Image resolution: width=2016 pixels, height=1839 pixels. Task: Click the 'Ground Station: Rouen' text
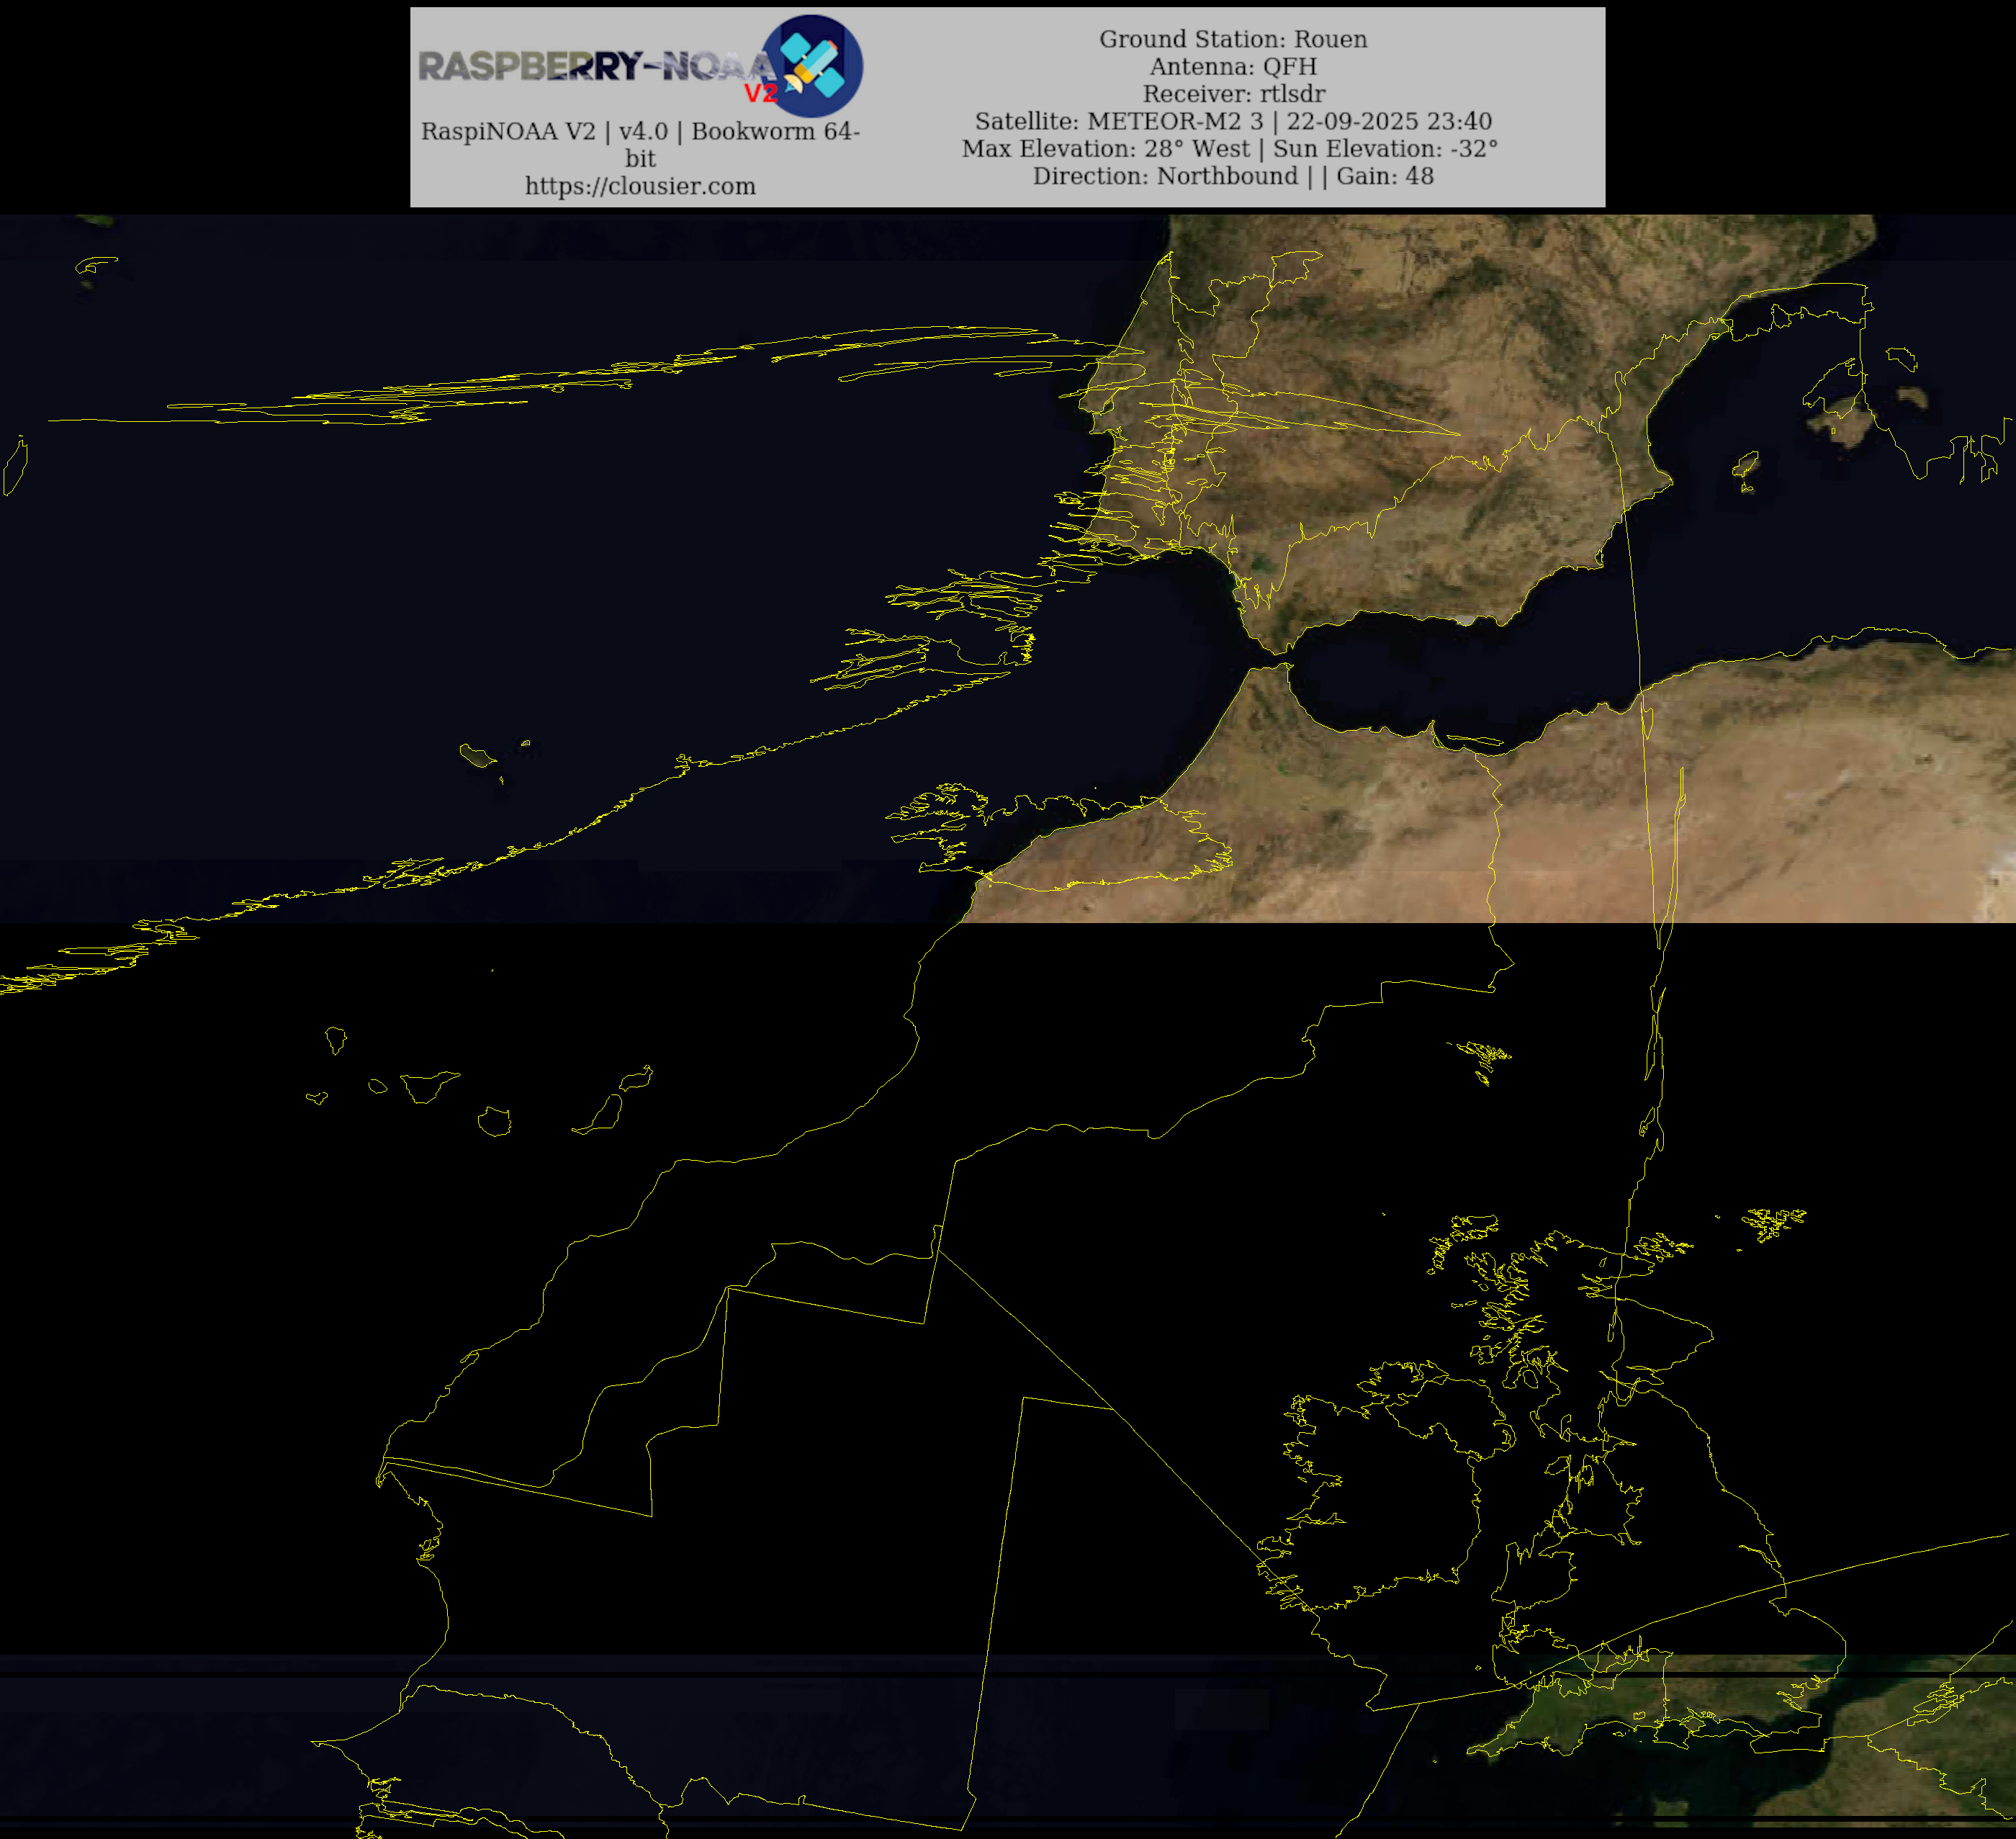tap(1233, 39)
